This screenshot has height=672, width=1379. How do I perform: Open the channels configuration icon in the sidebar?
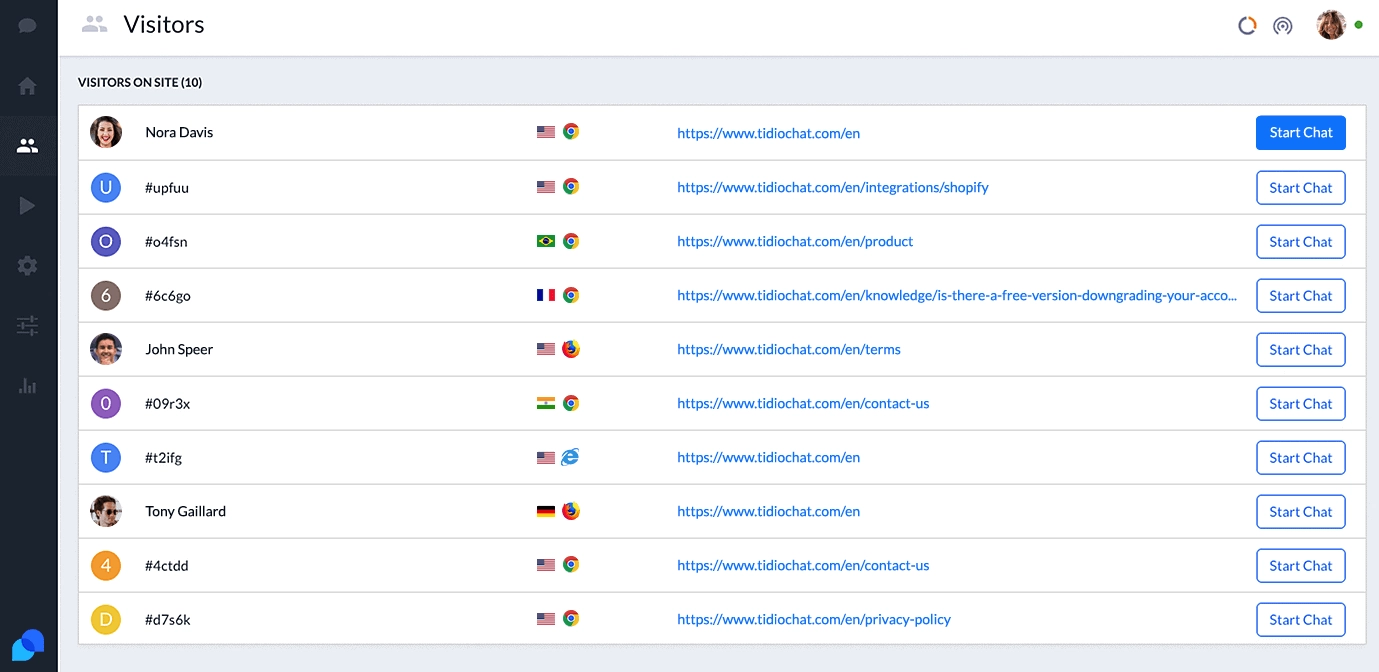tap(27, 325)
